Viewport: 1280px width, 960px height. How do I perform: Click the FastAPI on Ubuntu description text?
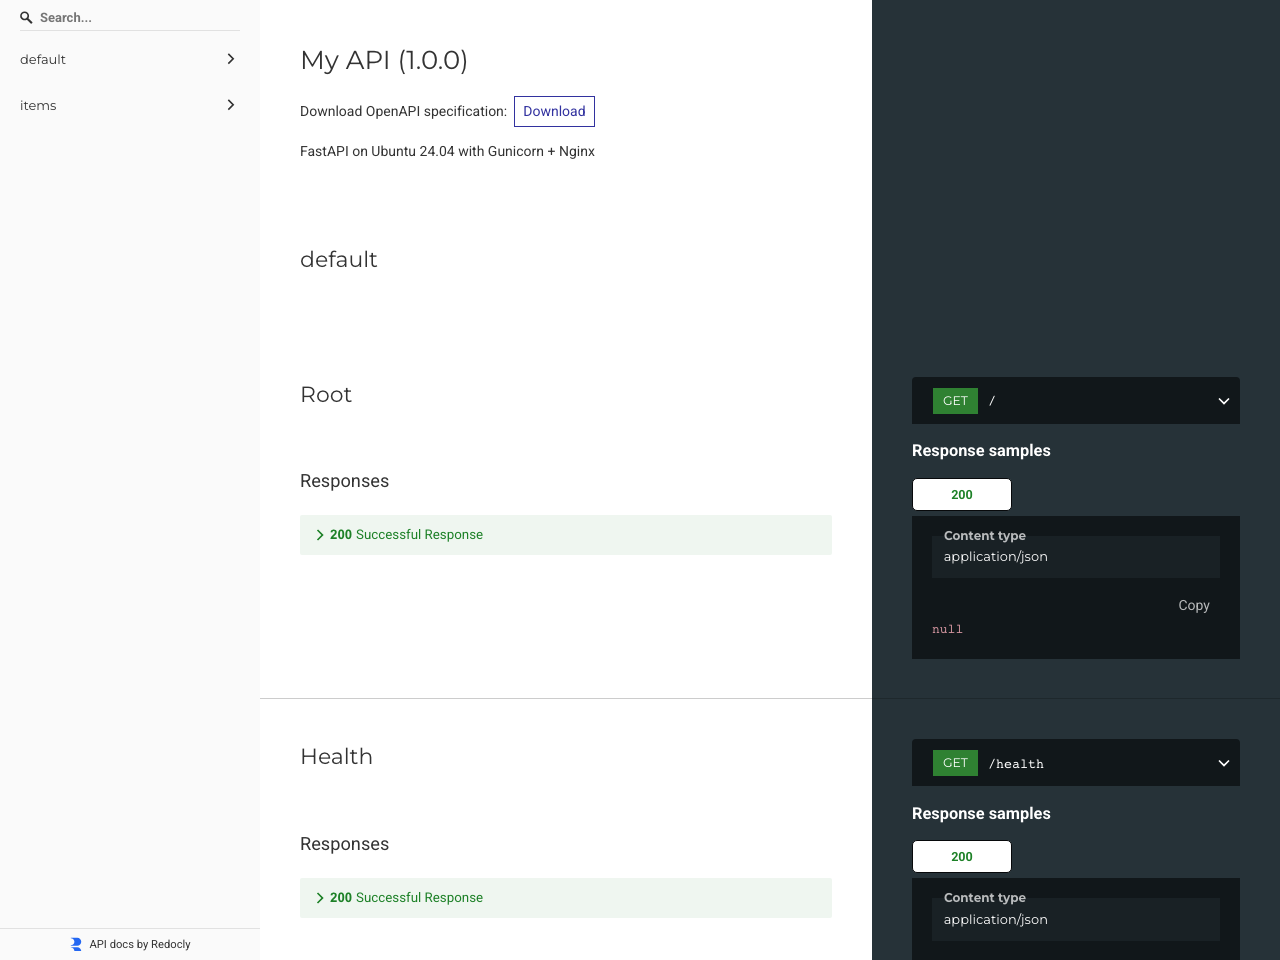[x=447, y=151]
